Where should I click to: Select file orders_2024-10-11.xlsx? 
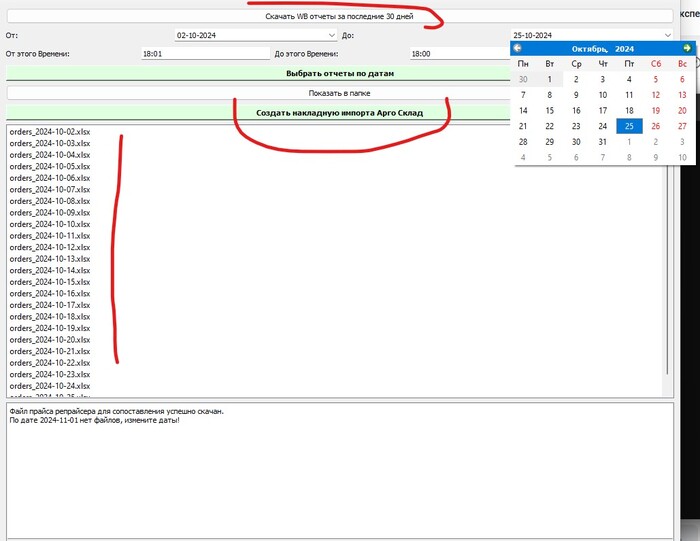point(50,236)
